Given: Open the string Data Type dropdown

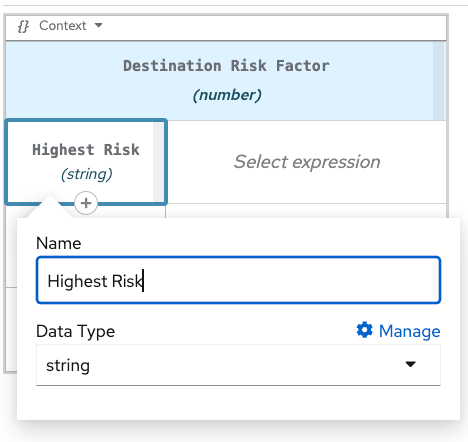Looking at the screenshot, I should [238, 365].
